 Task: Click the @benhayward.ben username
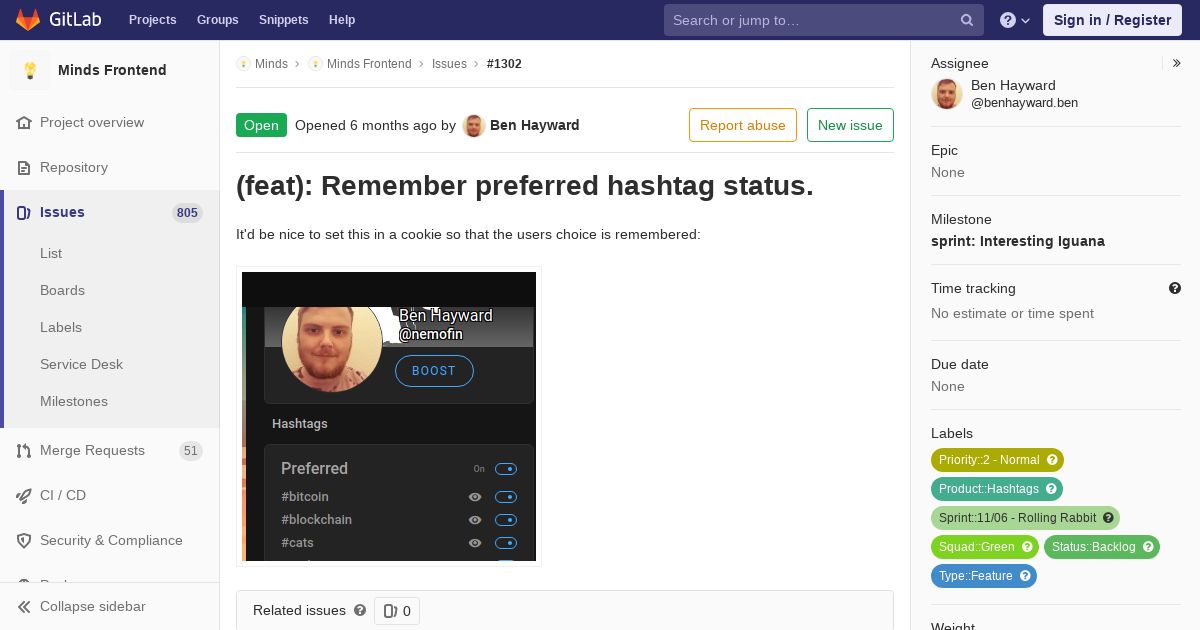[x=1024, y=103]
